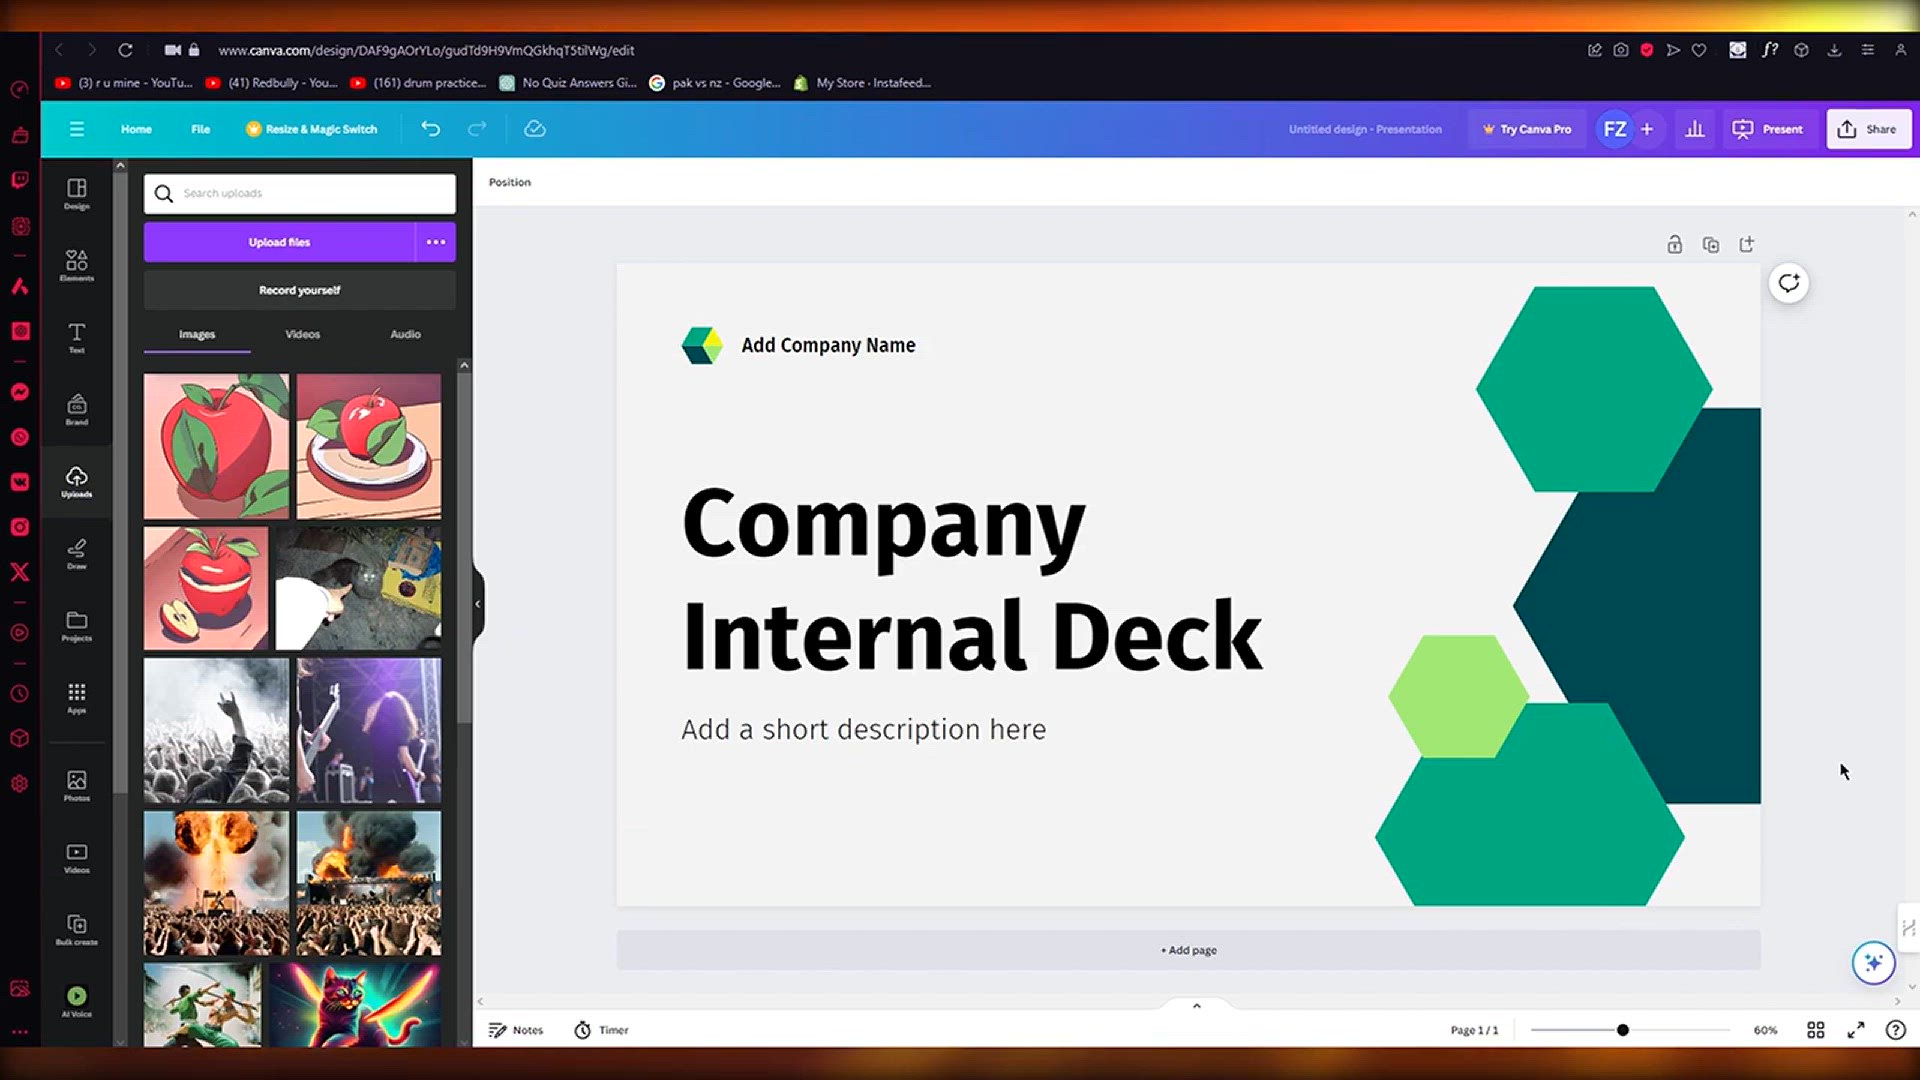Click the zoom slider handle

pyautogui.click(x=1622, y=1030)
